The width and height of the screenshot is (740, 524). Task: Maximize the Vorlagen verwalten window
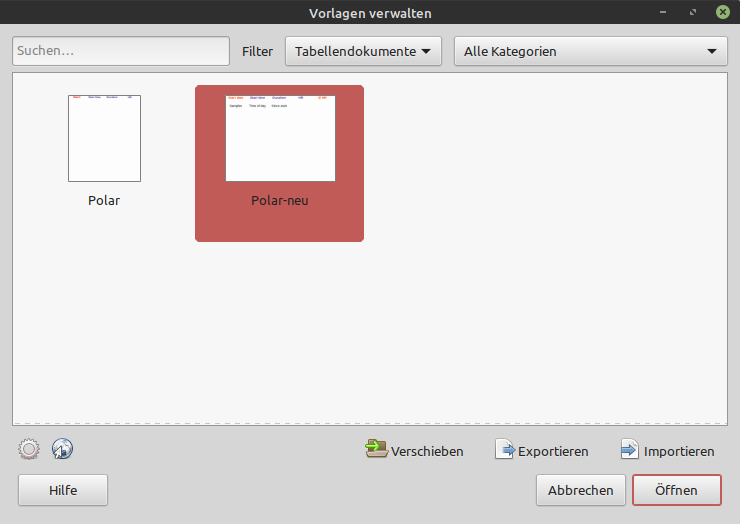(x=693, y=12)
